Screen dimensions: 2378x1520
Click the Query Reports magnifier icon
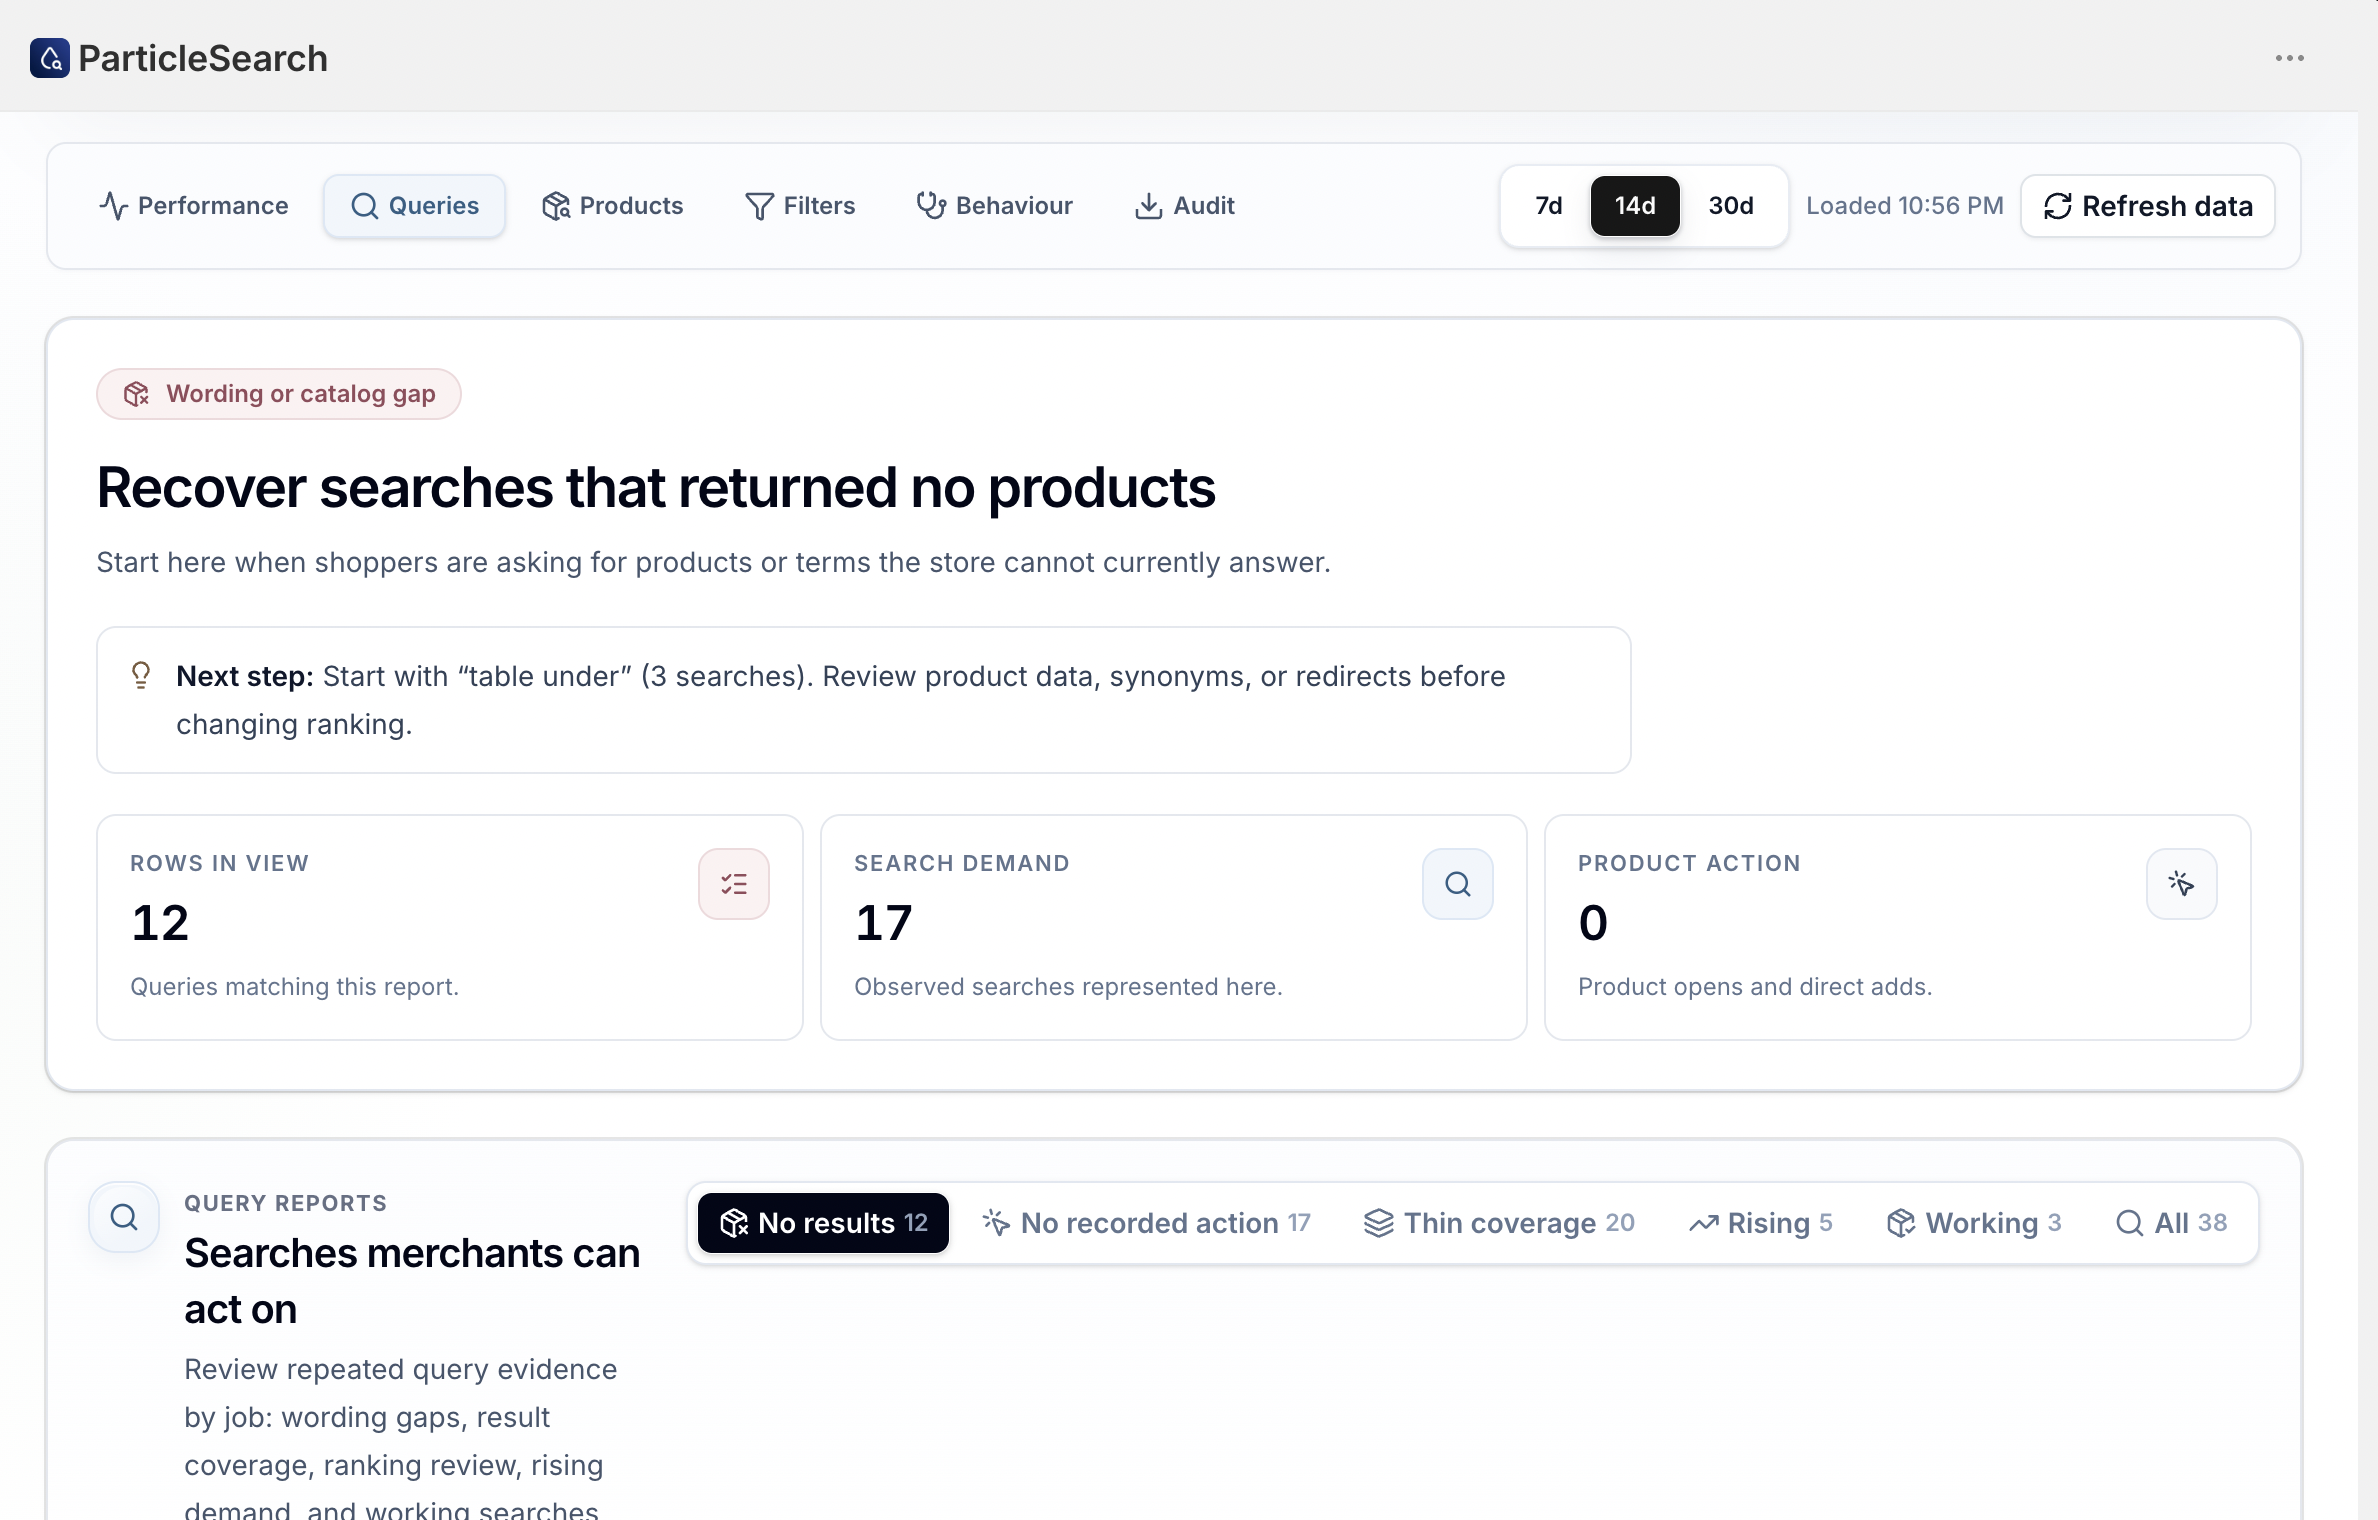point(124,1217)
